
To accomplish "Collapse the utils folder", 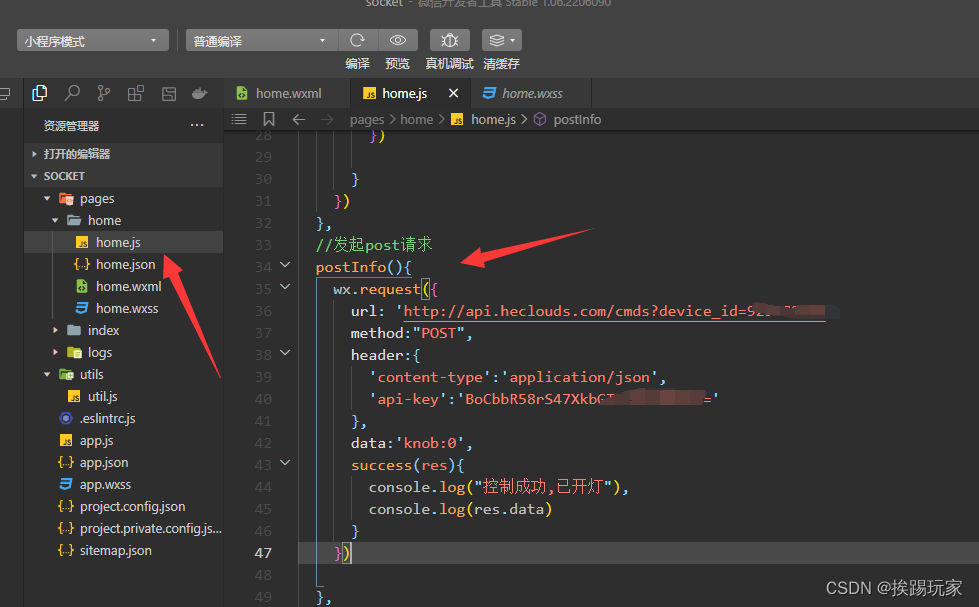I will point(123,374).
